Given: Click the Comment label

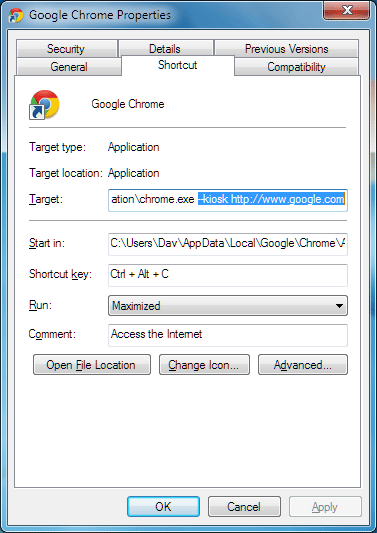Looking at the screenshot, I should 52,334.
